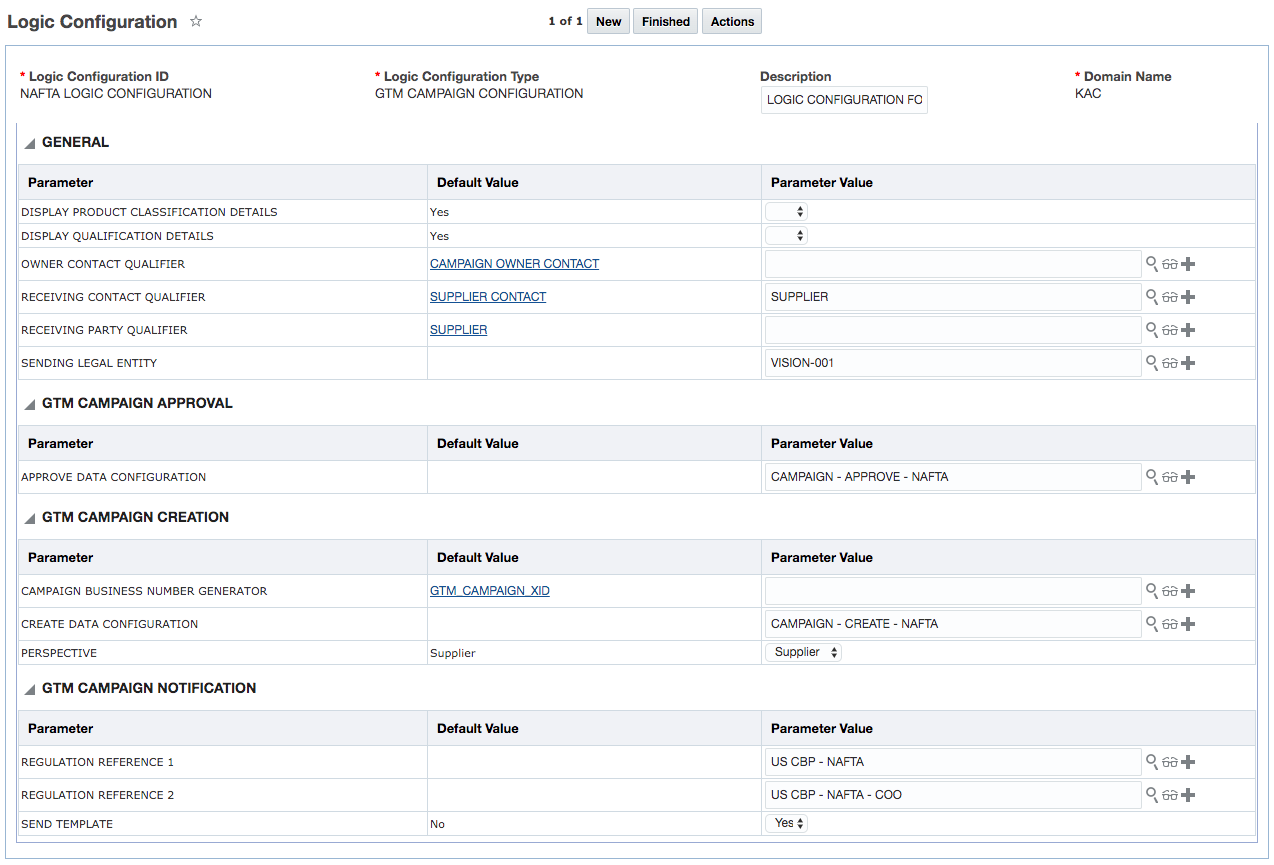This screenshot has width=1274, height=865.
Task: Click plus icon for Campaign Business Number Generator
Action: [x=1188, y=591]
